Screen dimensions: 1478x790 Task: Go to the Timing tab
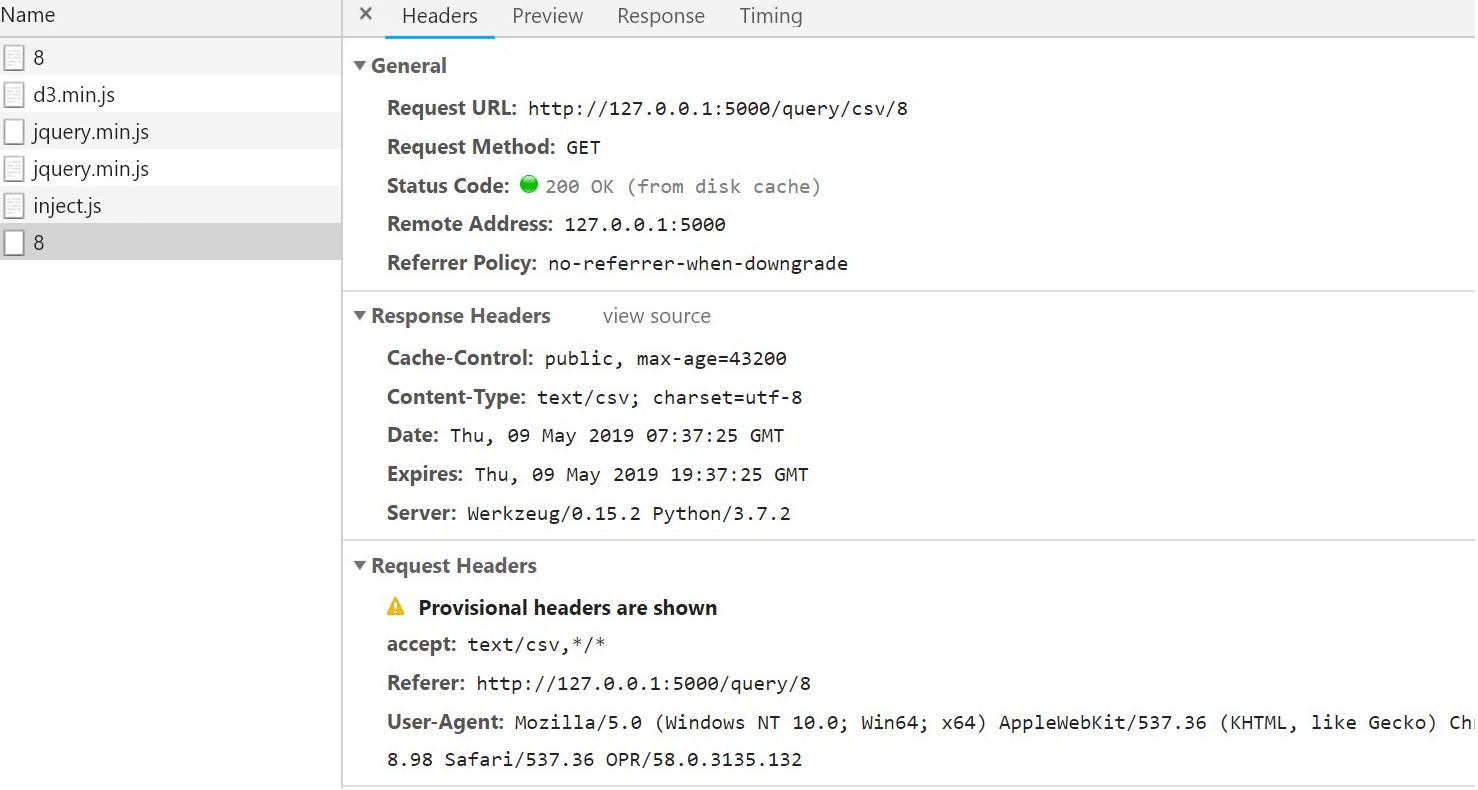point(770,16)
